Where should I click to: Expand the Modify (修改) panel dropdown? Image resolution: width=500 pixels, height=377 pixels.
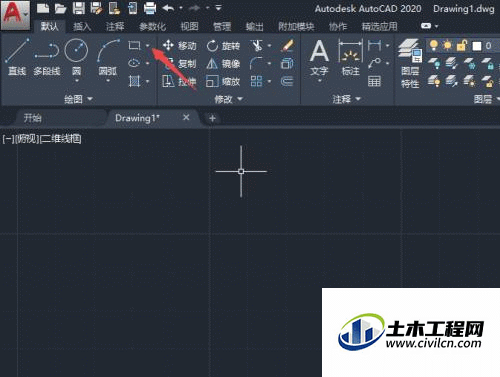click(229, 99)
